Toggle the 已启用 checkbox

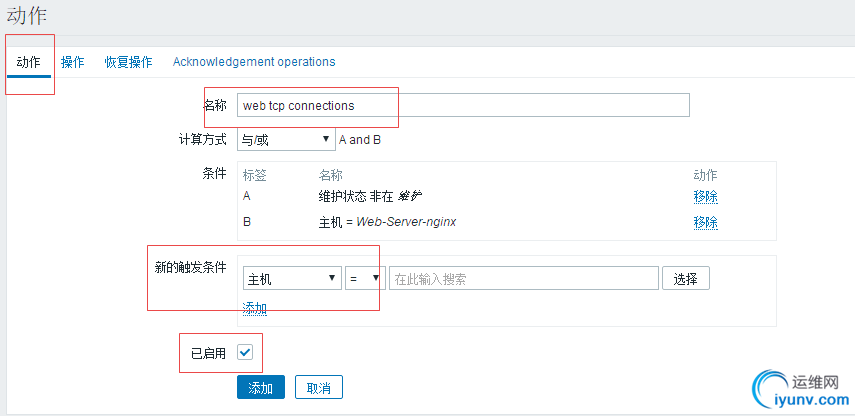click(x=245, y=352)
